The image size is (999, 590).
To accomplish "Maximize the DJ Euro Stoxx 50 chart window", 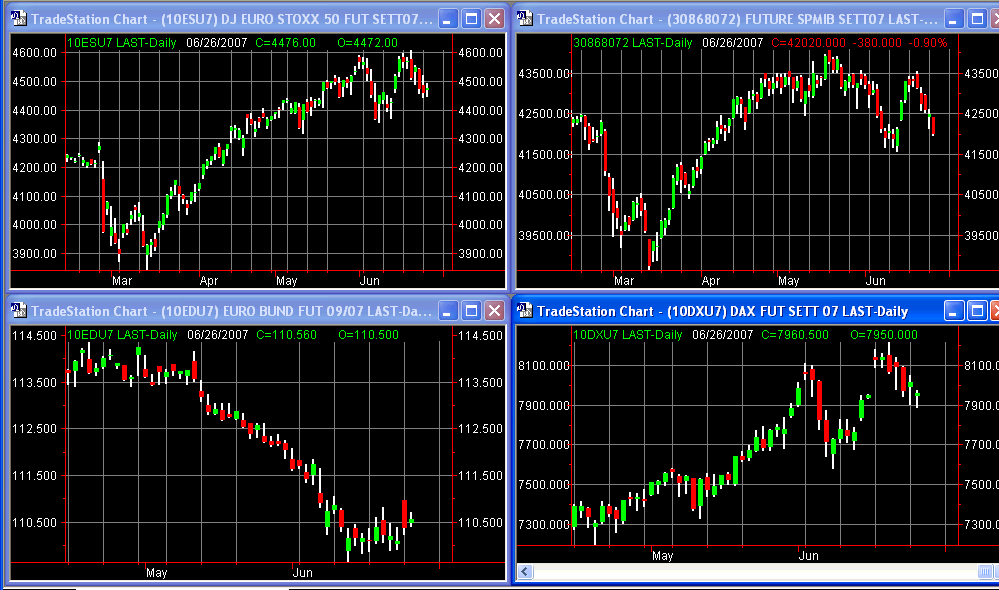I will pos(471,19).
